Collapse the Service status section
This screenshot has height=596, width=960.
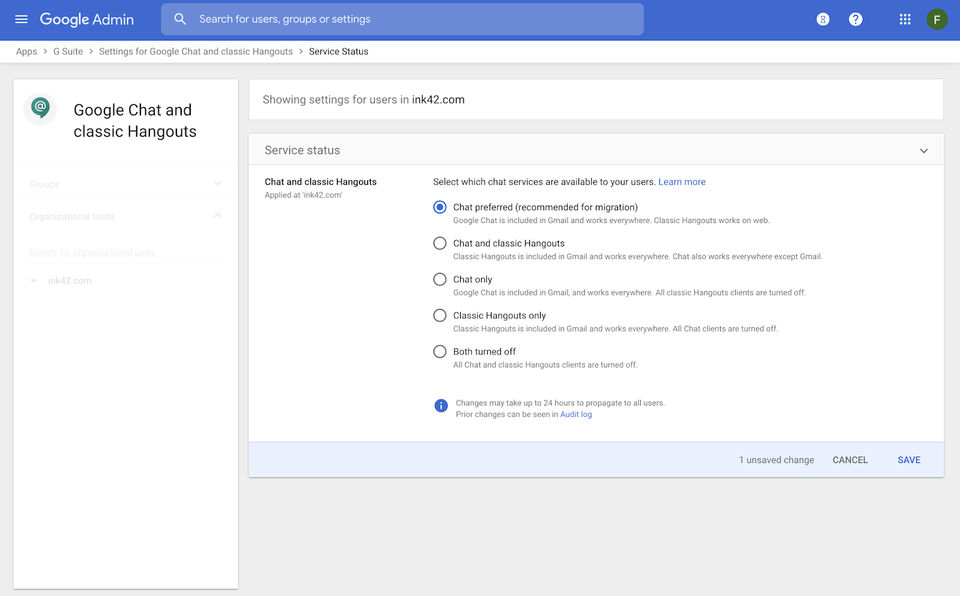coord(924,151)
